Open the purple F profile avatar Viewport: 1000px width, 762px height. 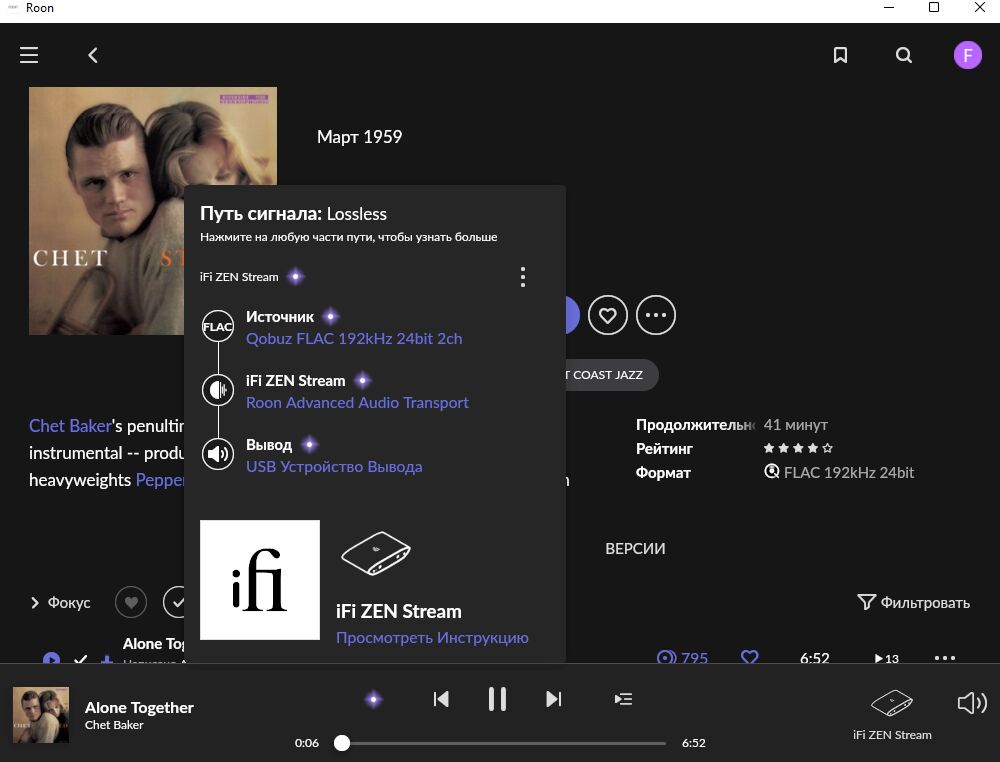click(967, 55)
